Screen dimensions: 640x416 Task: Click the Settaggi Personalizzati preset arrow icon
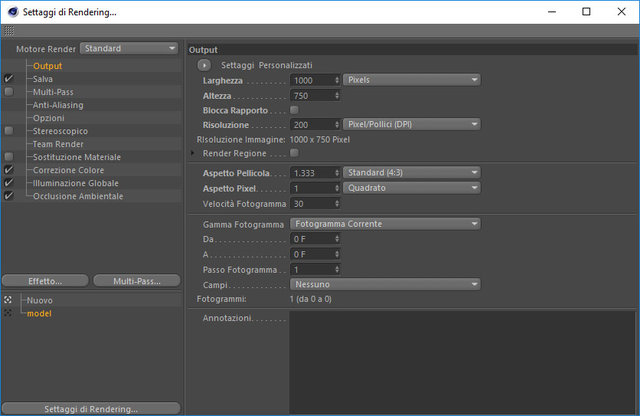click(x=204, y=65)
